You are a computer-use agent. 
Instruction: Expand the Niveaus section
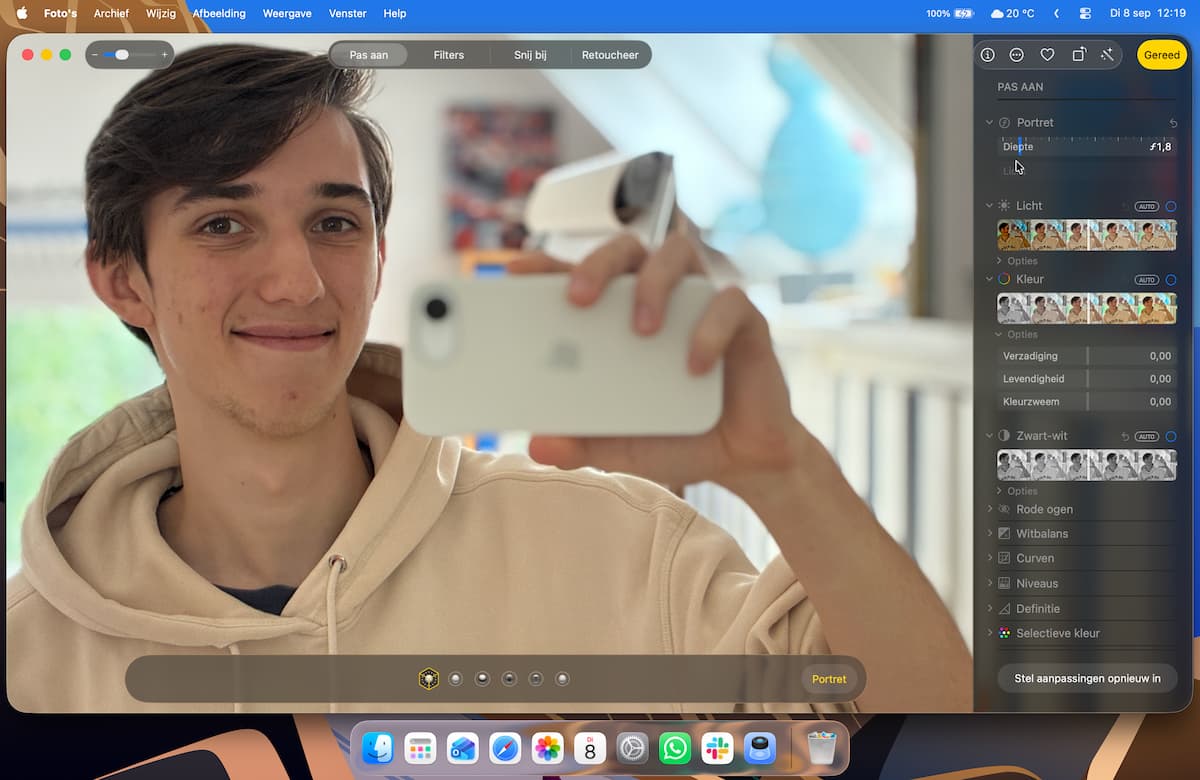pos(989,583)
